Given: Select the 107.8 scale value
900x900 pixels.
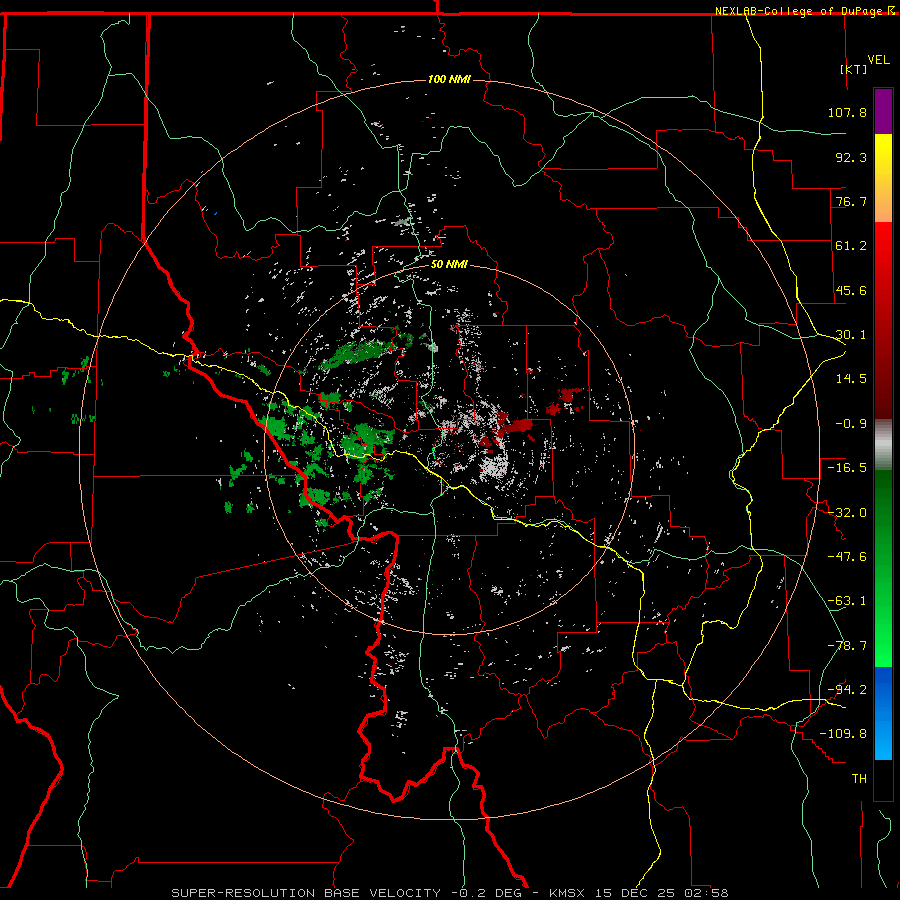Looking at the screenshot, I should pos(847,112).
